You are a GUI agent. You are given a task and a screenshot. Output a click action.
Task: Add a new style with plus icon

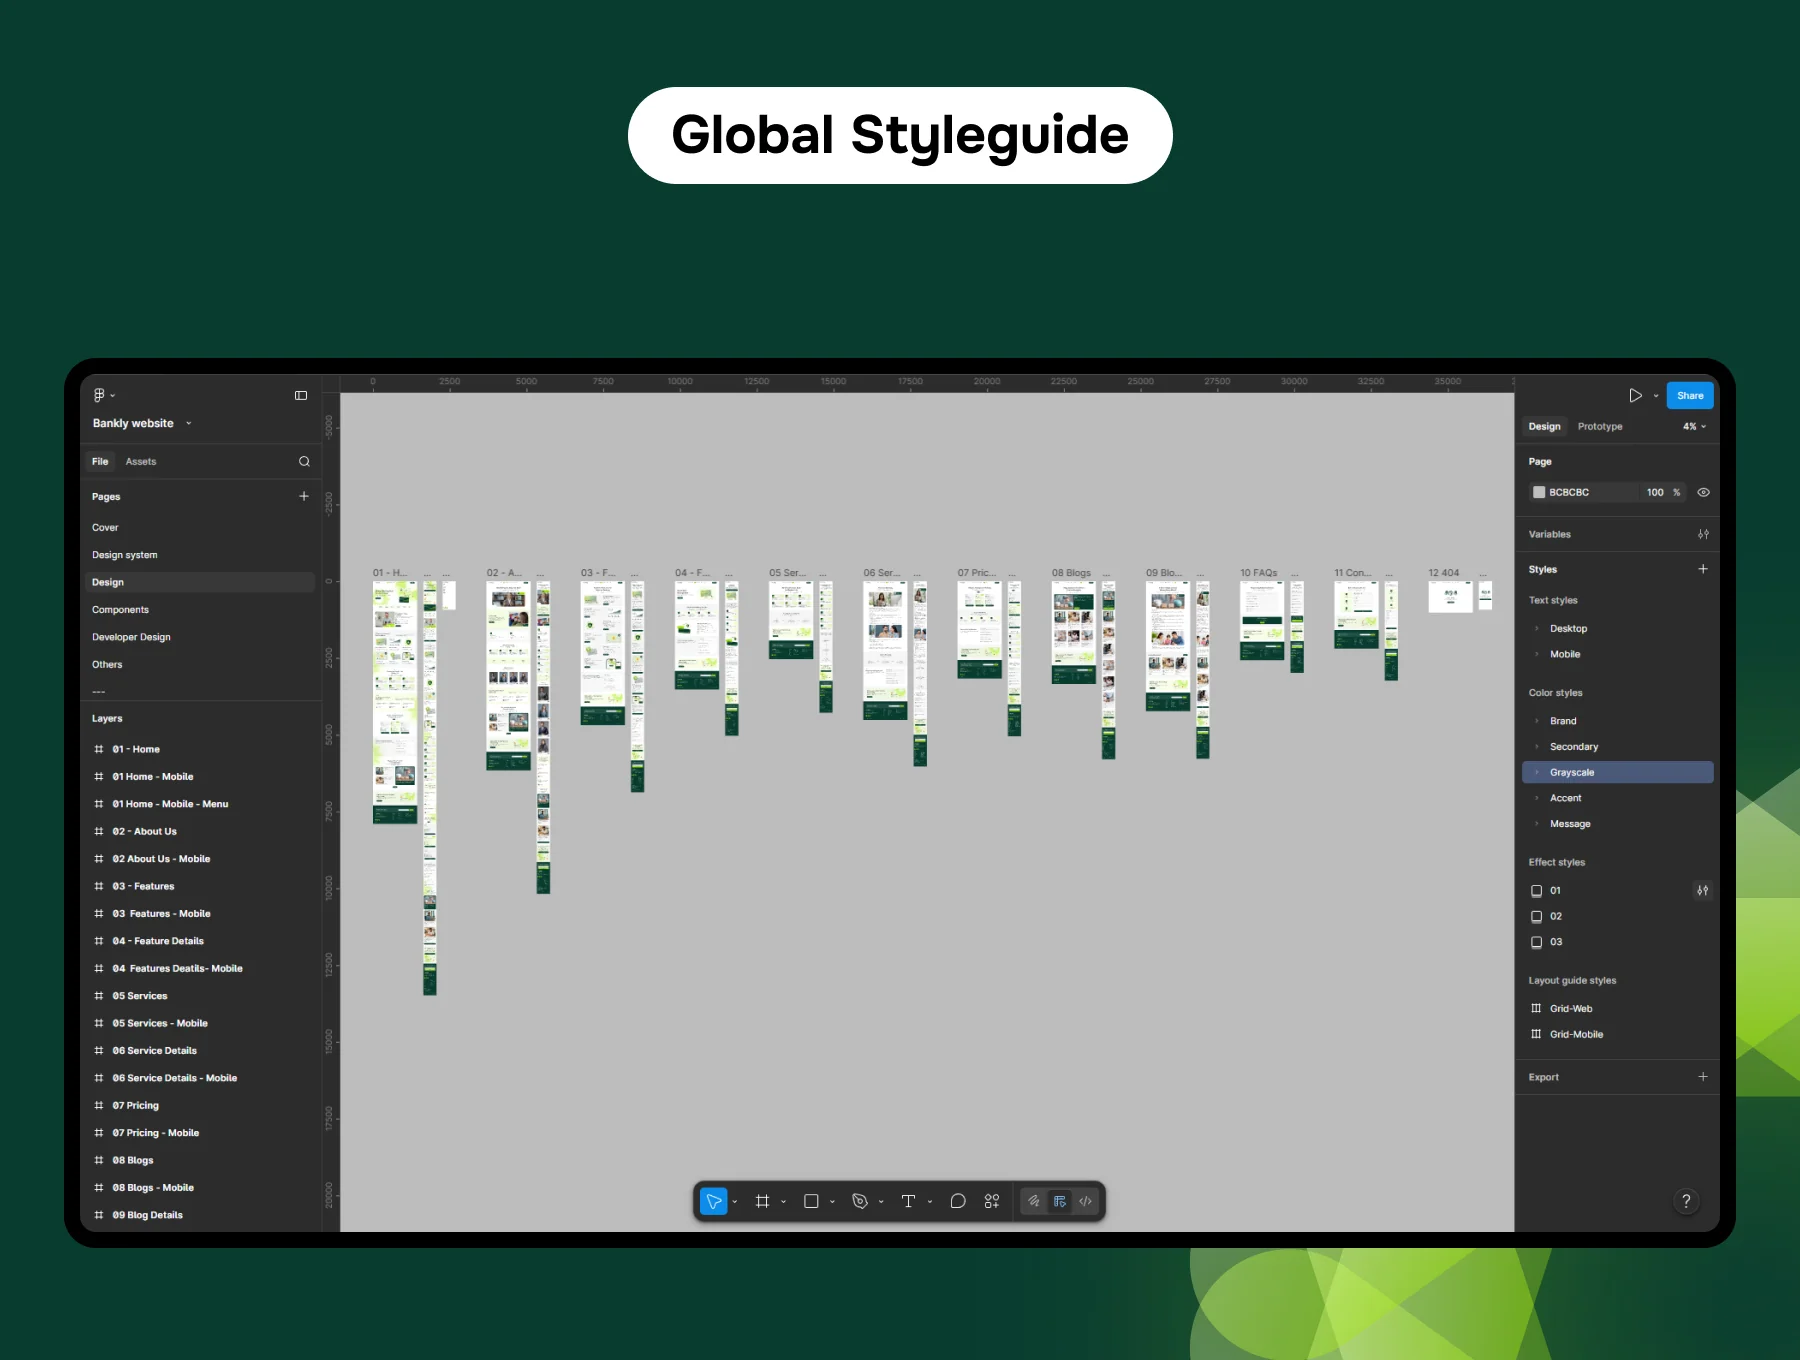pyautogui.click(x=1703, y=569)
